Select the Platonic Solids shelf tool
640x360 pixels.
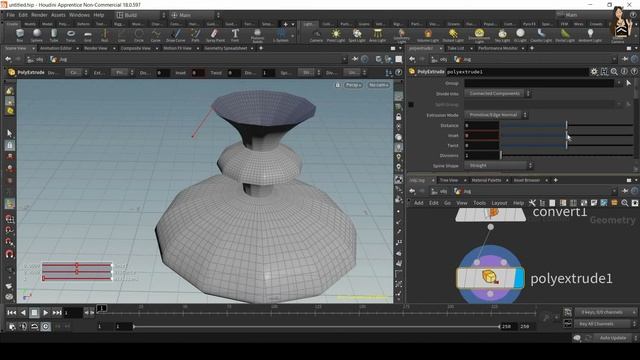click(x=257, y=36)
